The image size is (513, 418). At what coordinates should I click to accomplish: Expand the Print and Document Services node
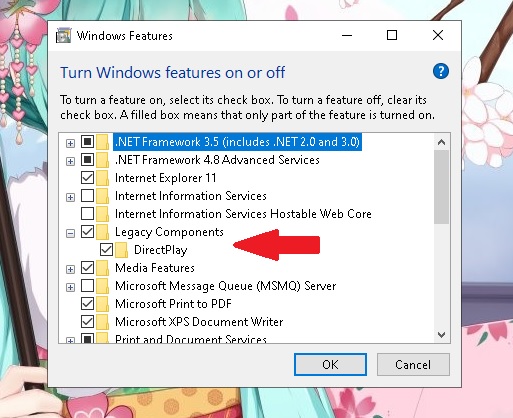tap(70, 340)
